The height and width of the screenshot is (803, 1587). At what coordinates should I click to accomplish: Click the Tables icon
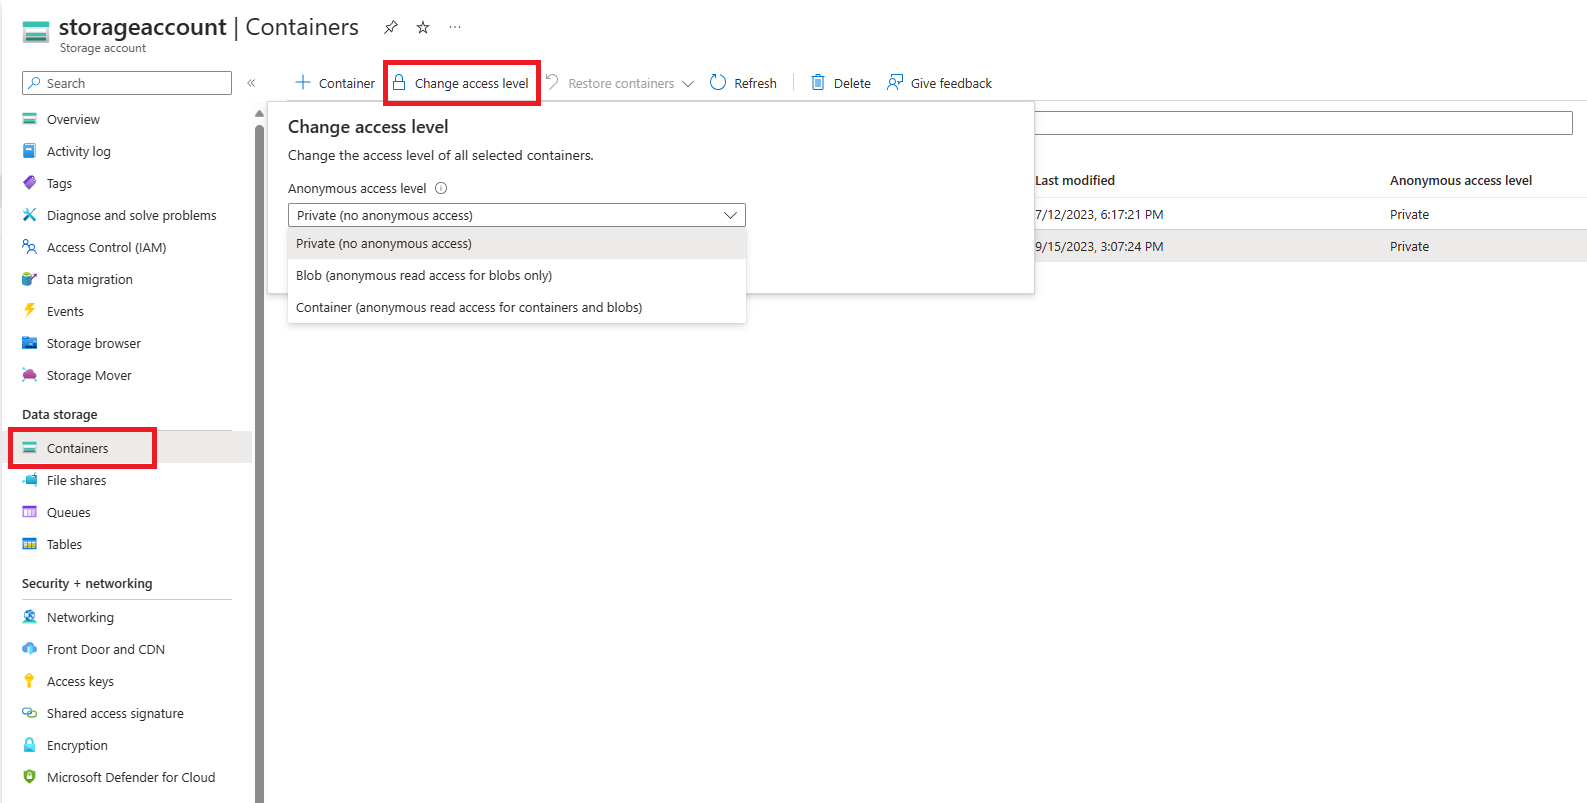click(30, 544)
